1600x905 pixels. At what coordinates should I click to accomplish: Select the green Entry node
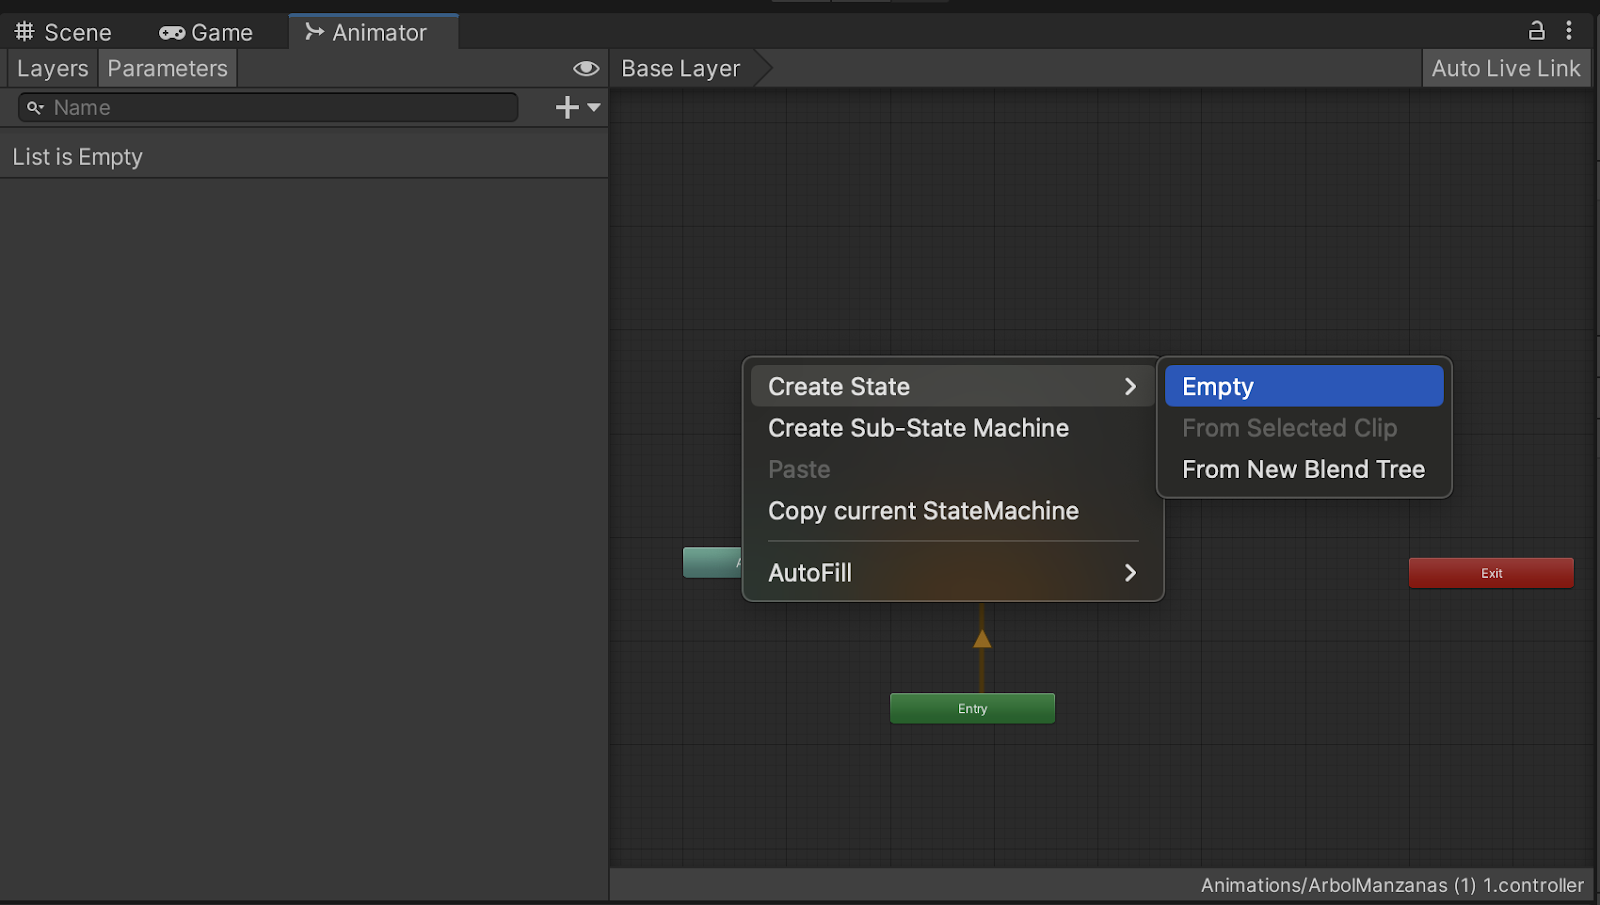pos(972,708)
